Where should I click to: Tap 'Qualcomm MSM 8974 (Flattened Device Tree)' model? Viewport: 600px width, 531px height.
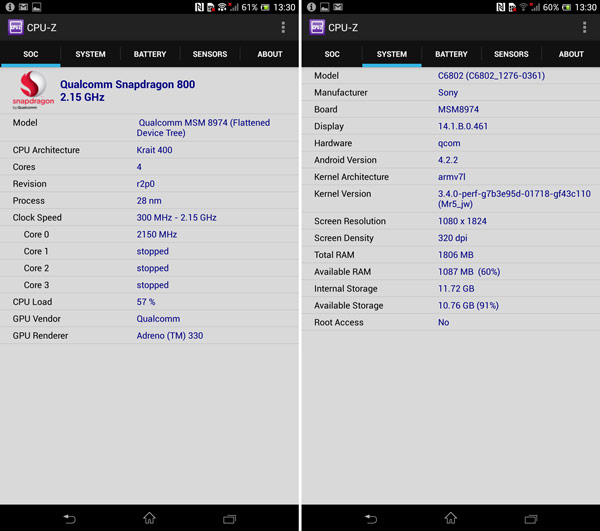[x=203, y=128]
